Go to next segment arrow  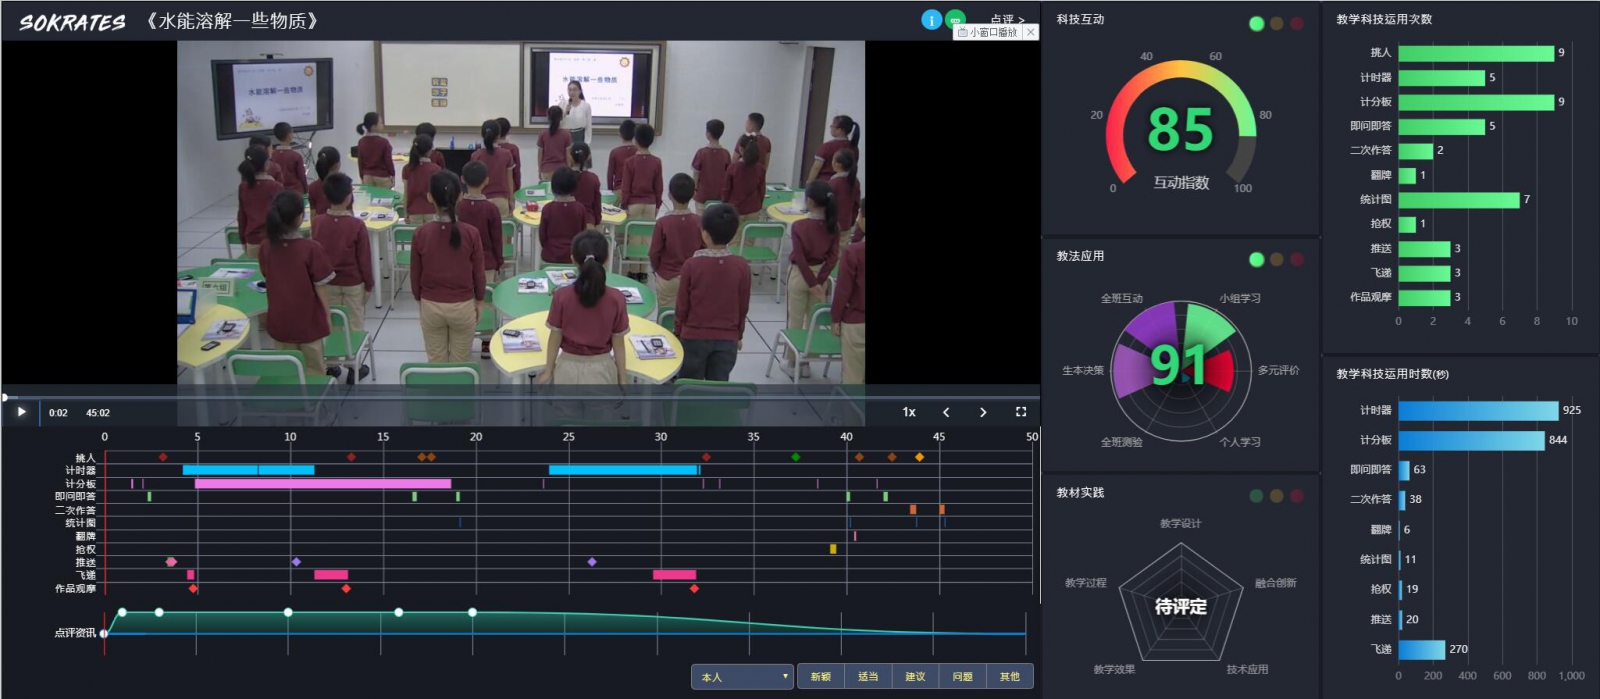(983, 412)
